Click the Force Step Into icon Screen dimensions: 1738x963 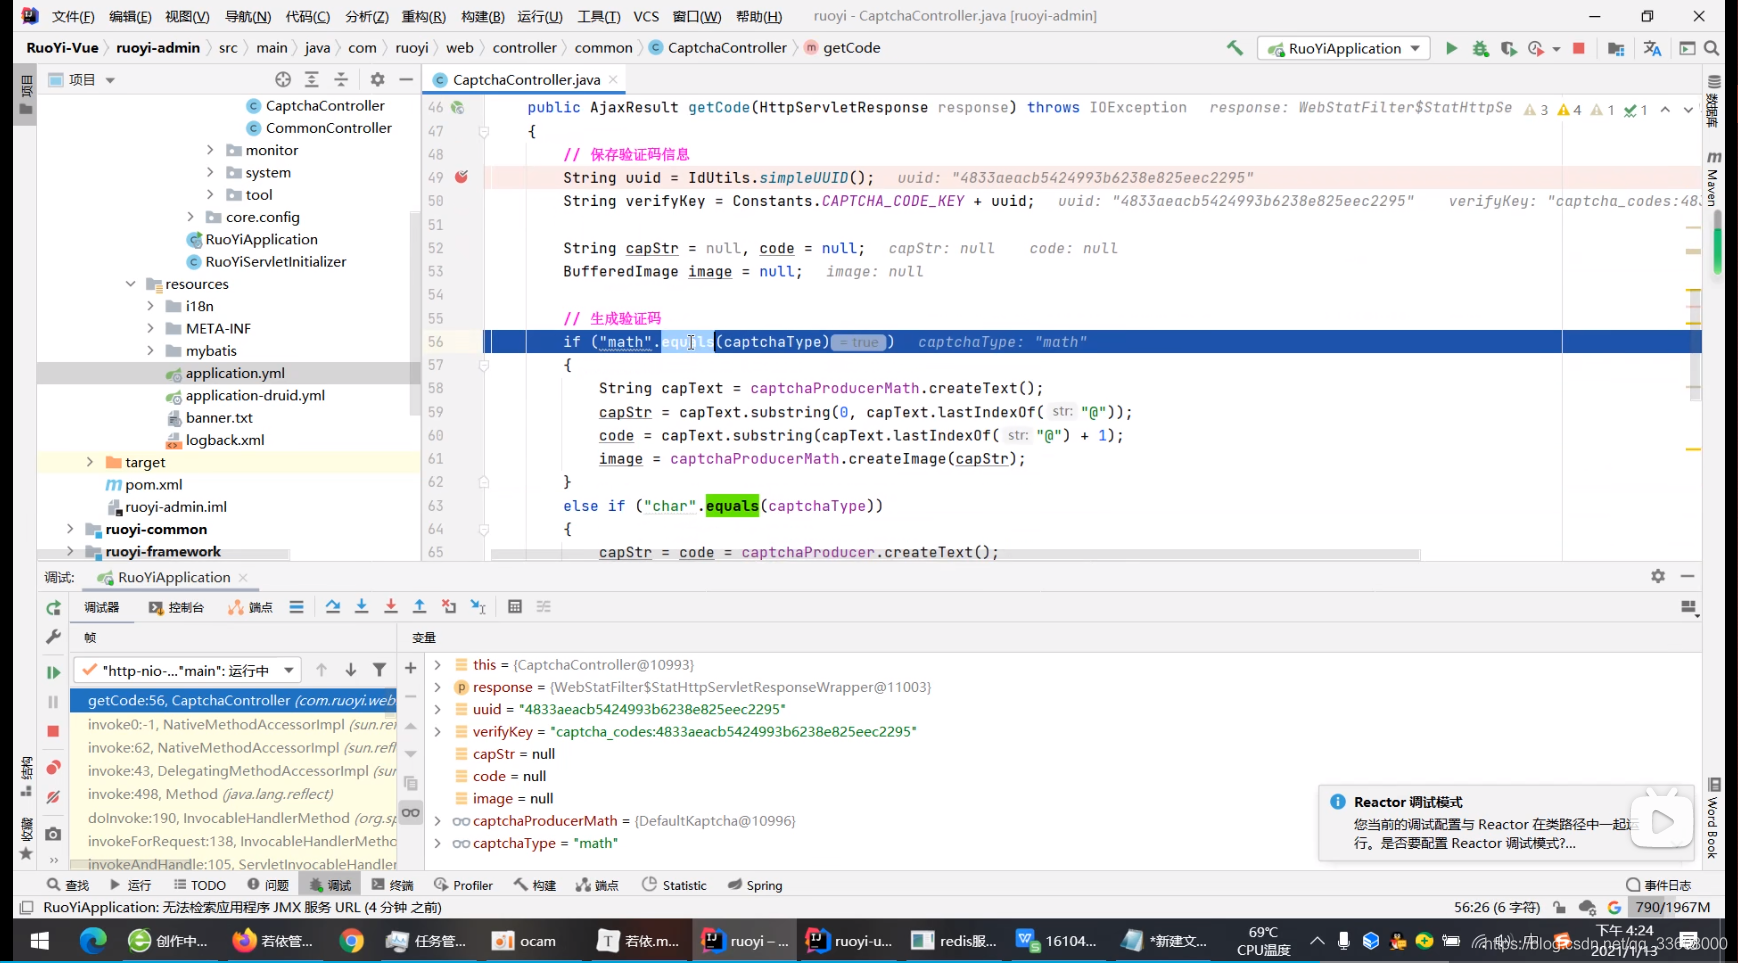click(391, 607)
